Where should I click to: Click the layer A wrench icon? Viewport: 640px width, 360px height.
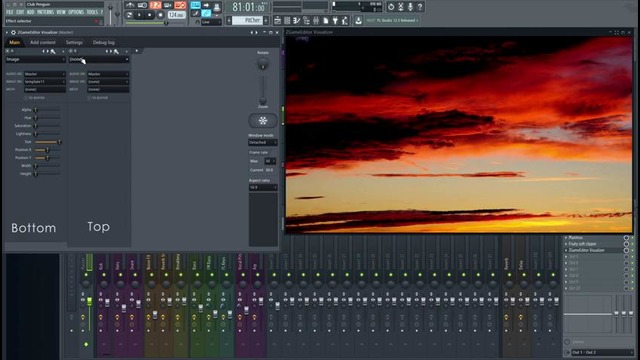(x=53, y=51)
